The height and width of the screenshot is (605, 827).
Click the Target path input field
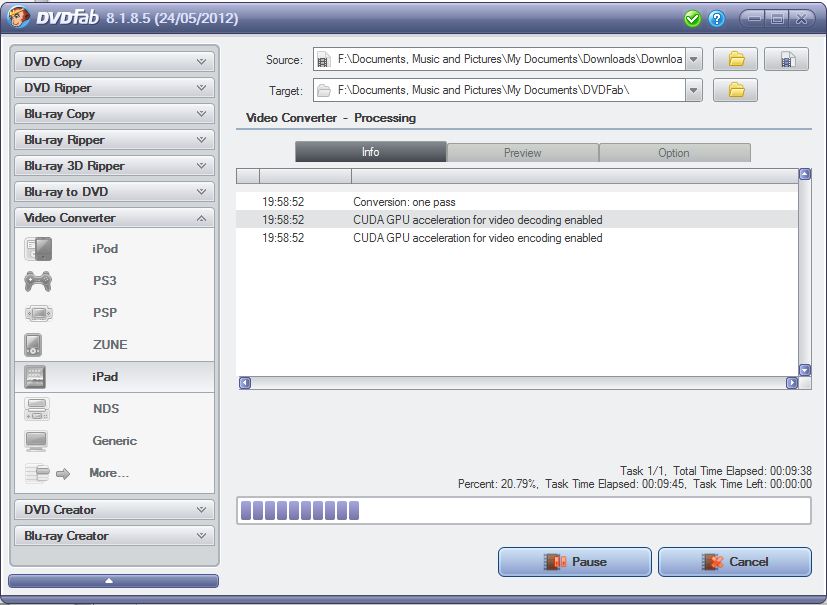pos(499,90)
